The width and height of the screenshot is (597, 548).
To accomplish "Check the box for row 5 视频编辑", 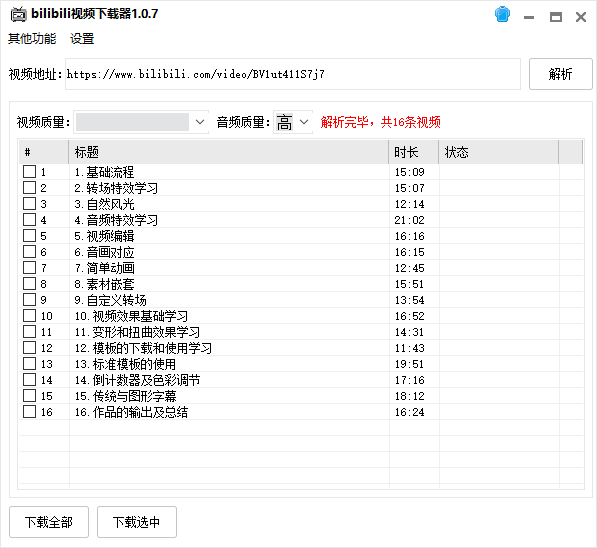I will pos(29,236).
